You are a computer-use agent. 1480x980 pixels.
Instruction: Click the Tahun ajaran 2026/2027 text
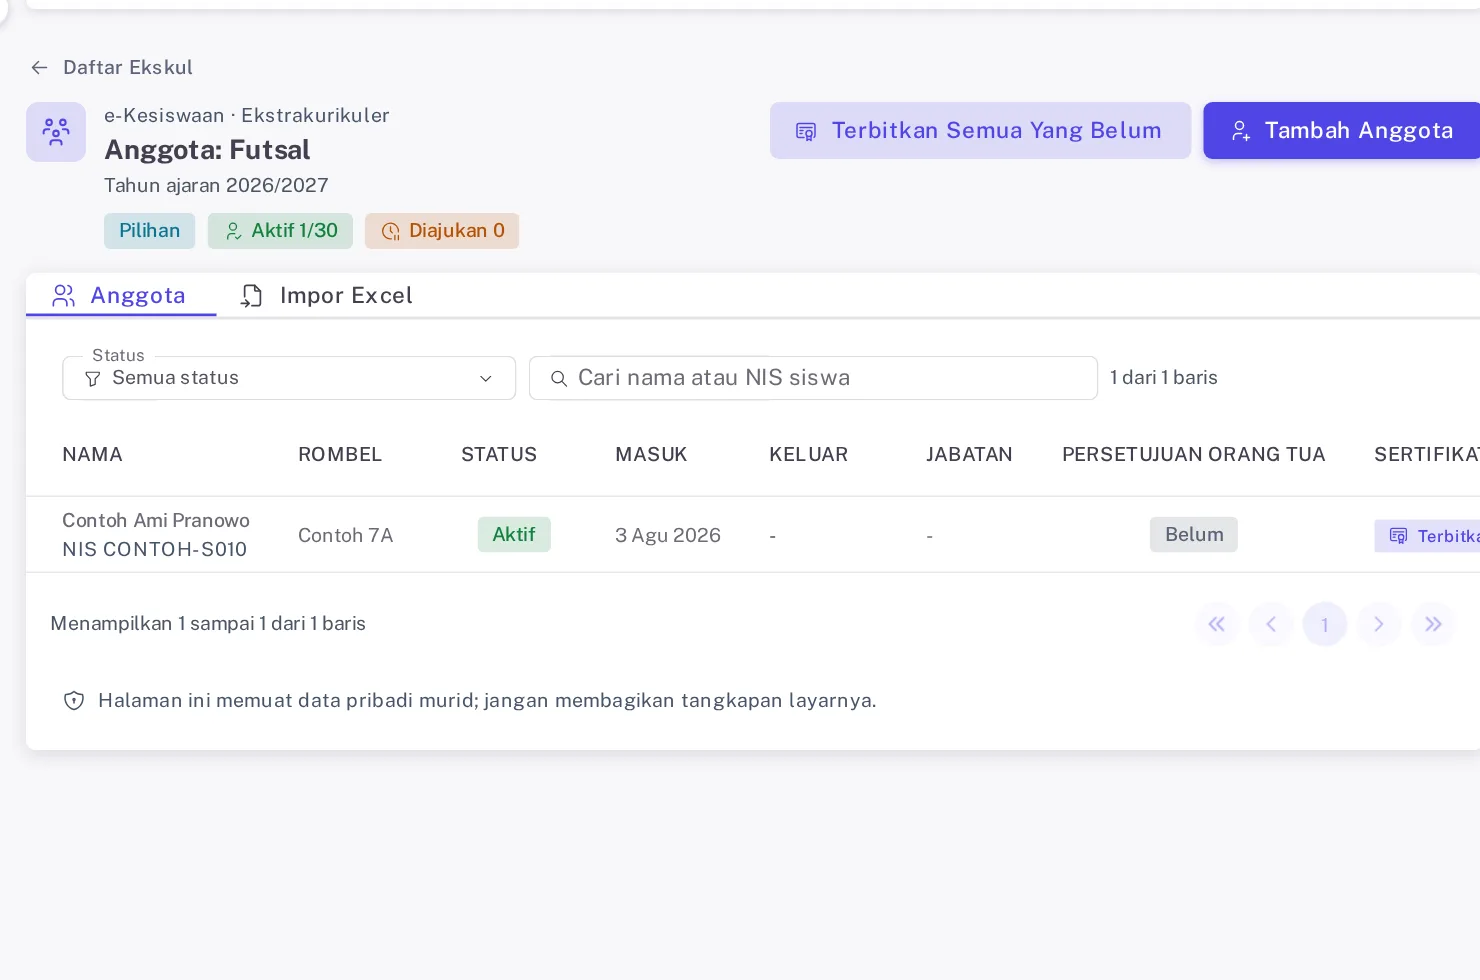[x=216, y=185]
